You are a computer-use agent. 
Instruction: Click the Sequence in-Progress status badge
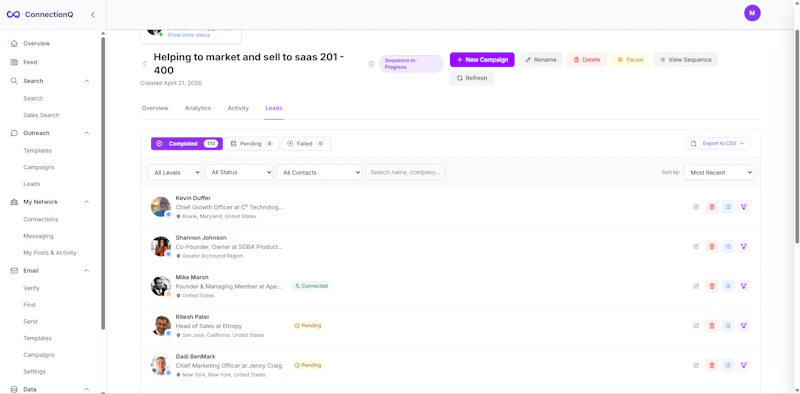[411, 64]
